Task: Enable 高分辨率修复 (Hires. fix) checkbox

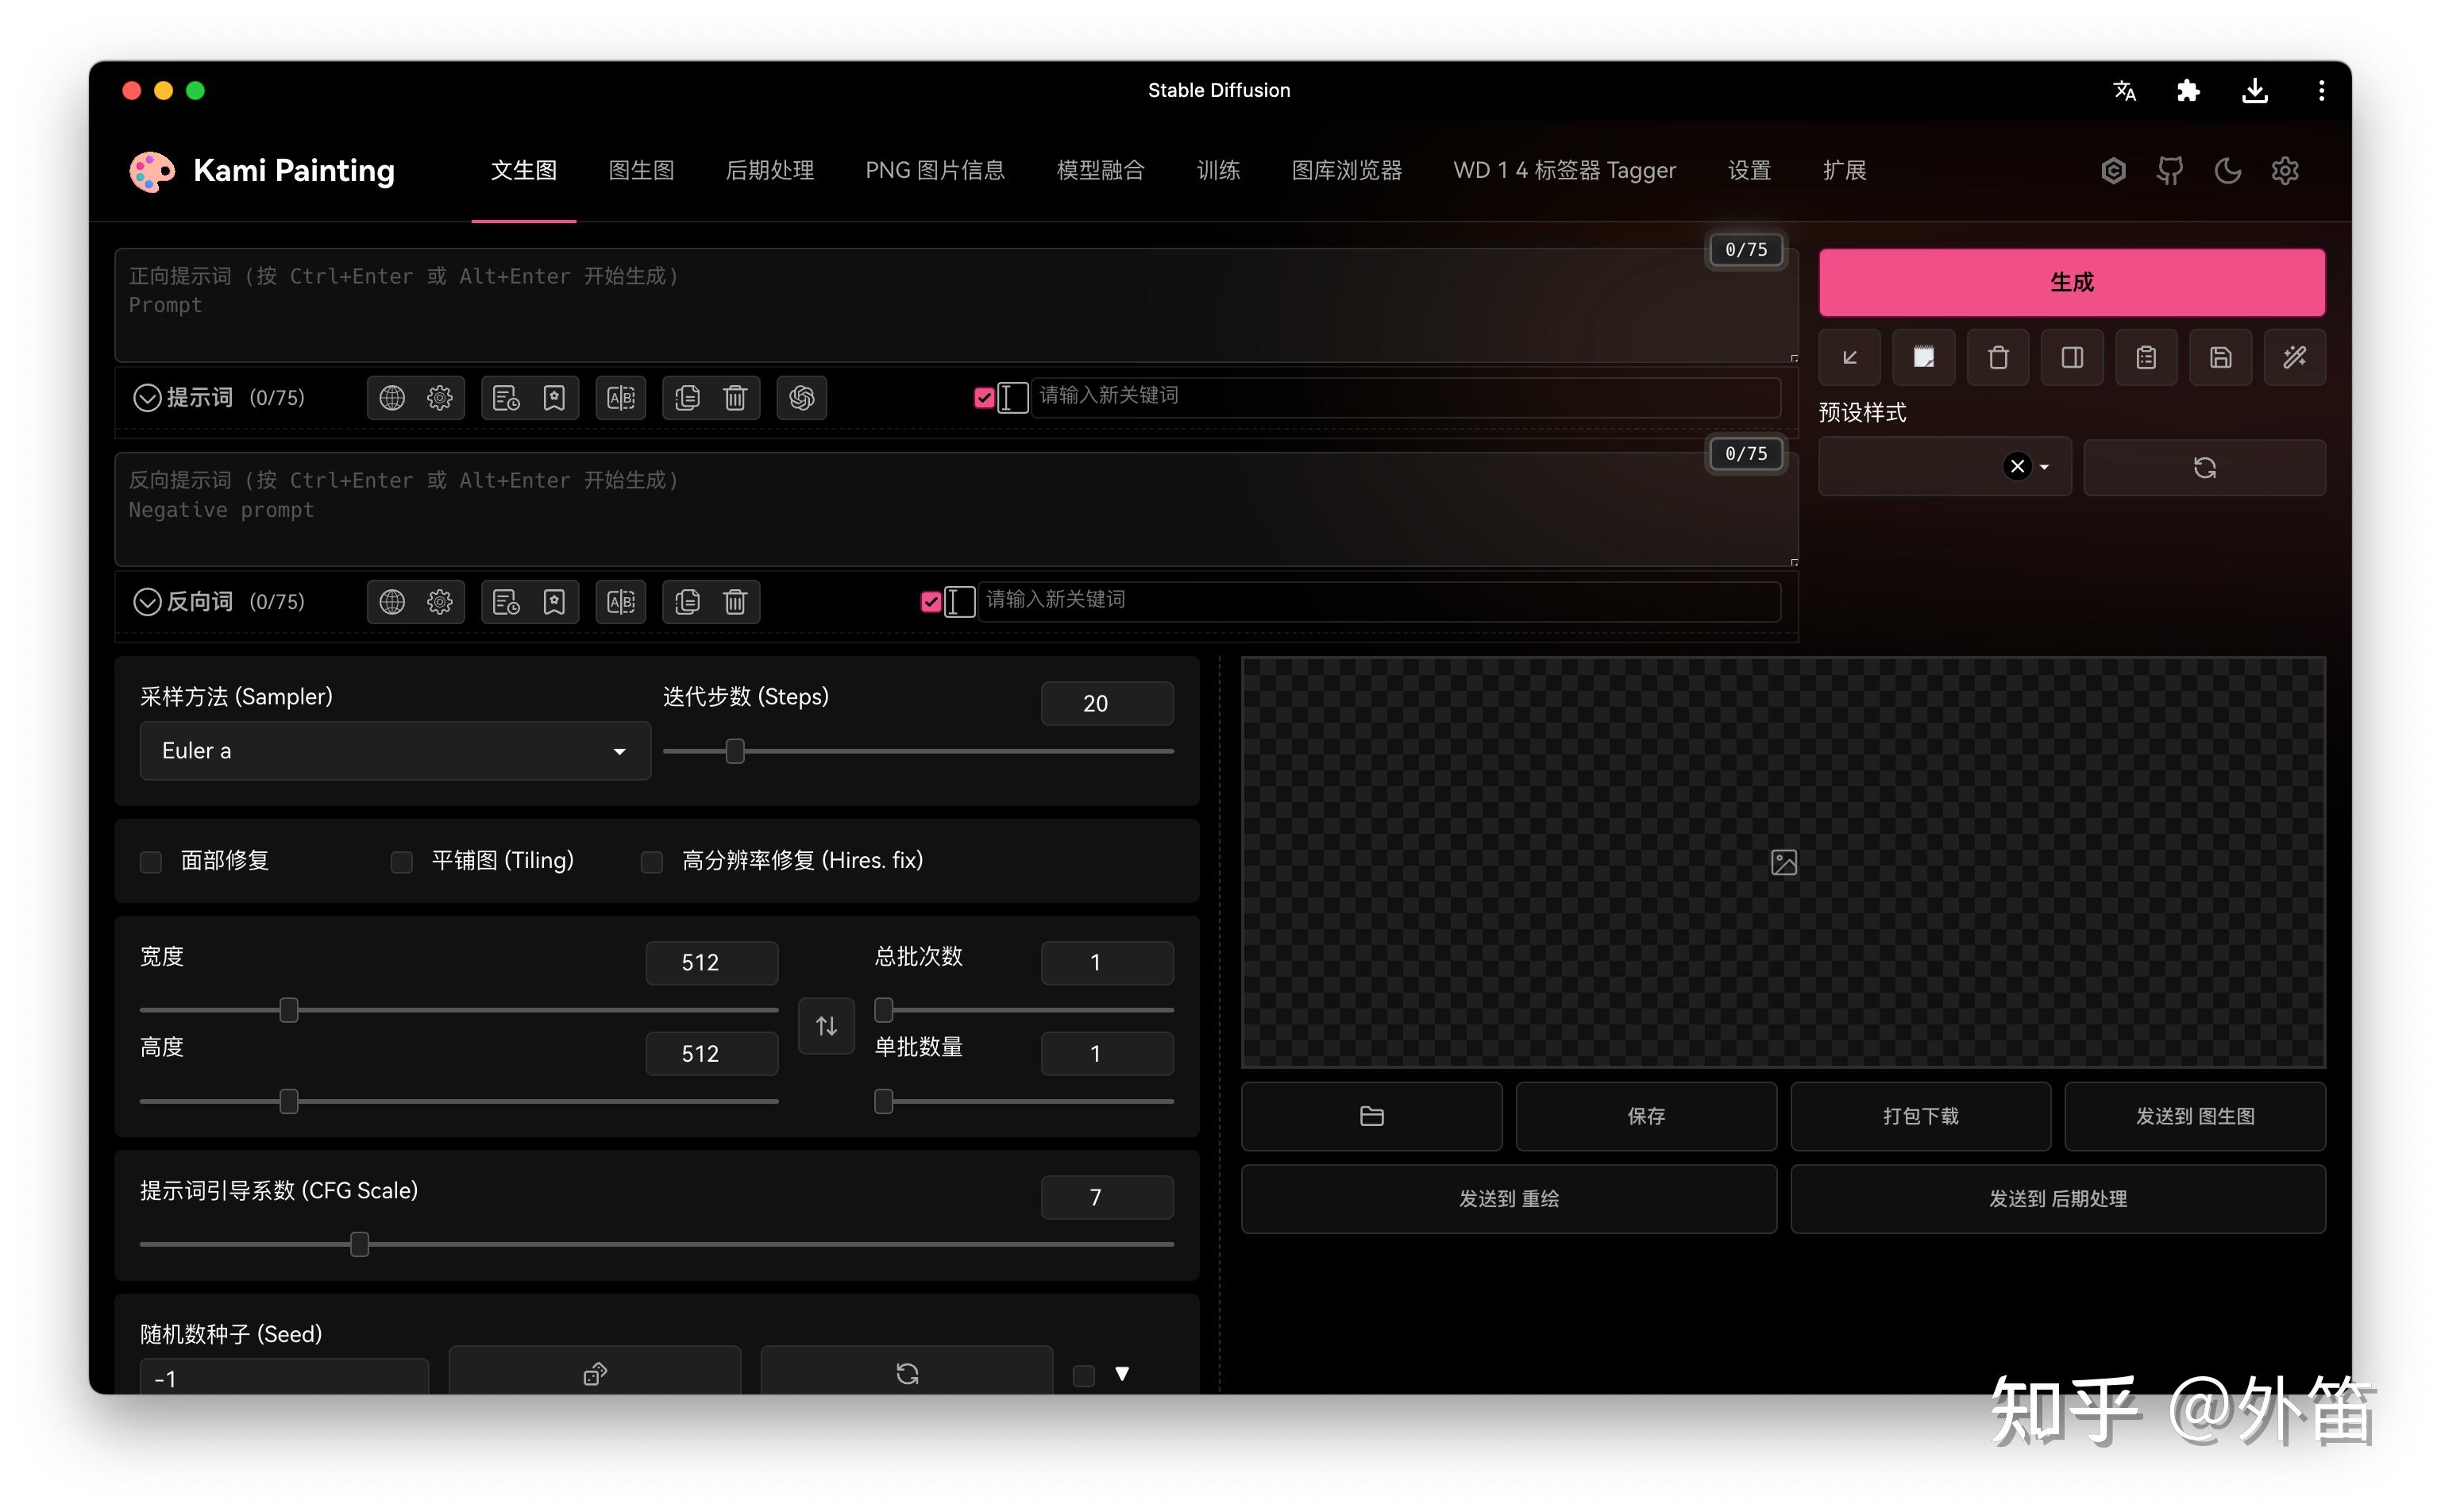Action: coord(652,862)
